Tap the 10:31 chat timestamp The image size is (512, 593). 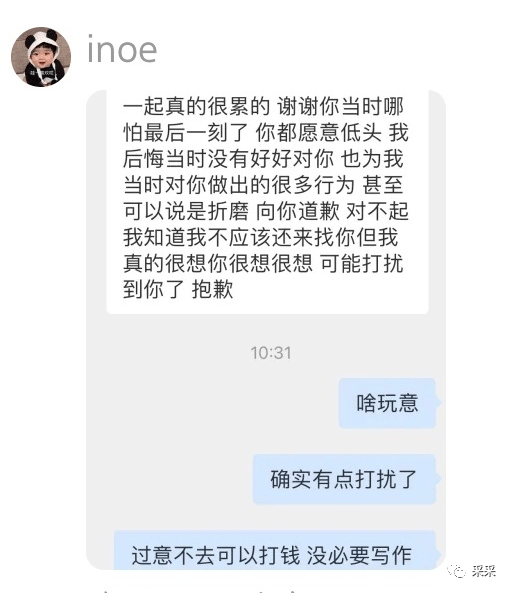[x=271, y=353]
